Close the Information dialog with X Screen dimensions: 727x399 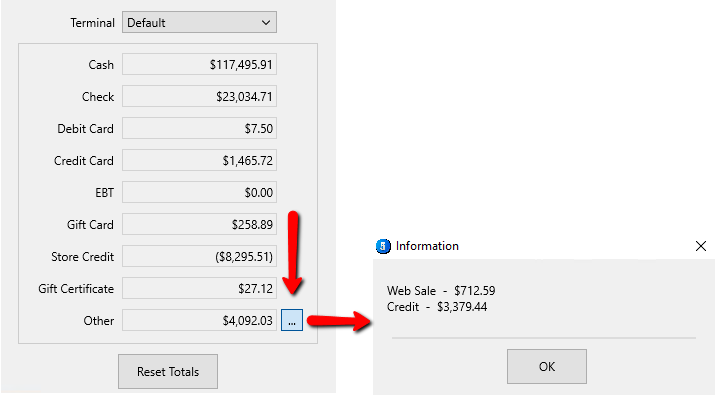[x=701, y=246]
